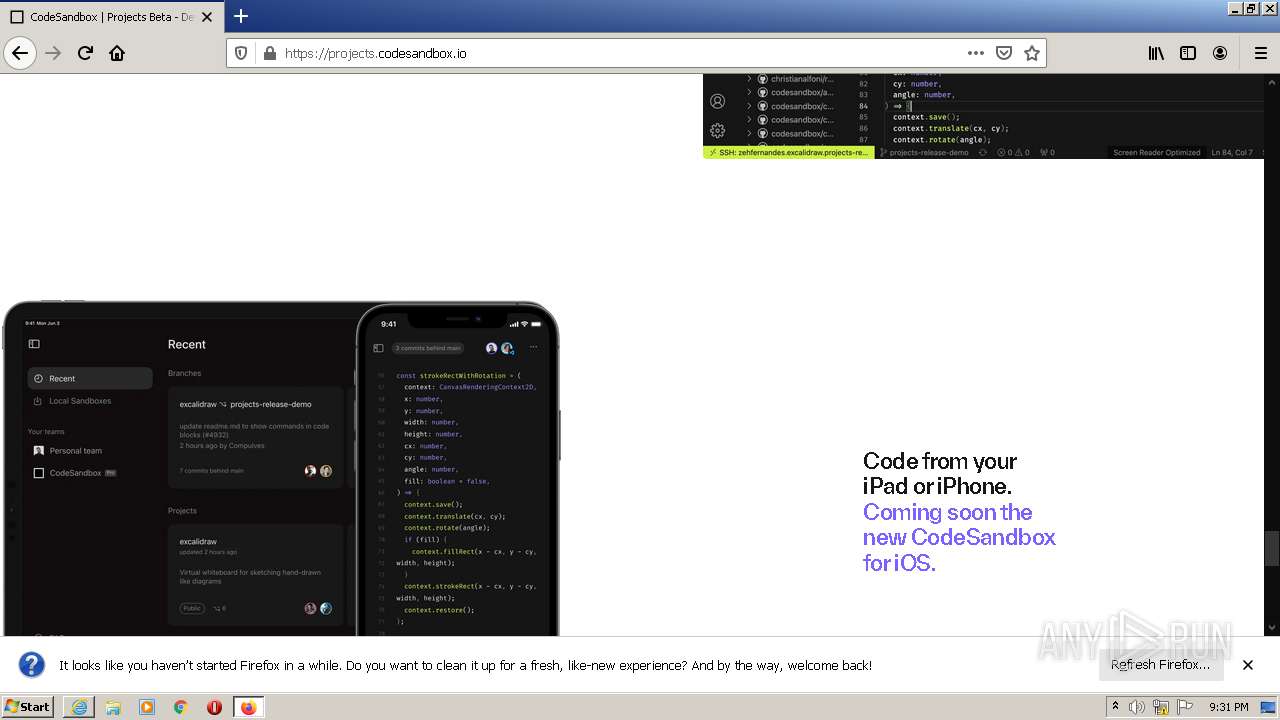Click the page vertical scrollbar thumb

coord(1272,549)
